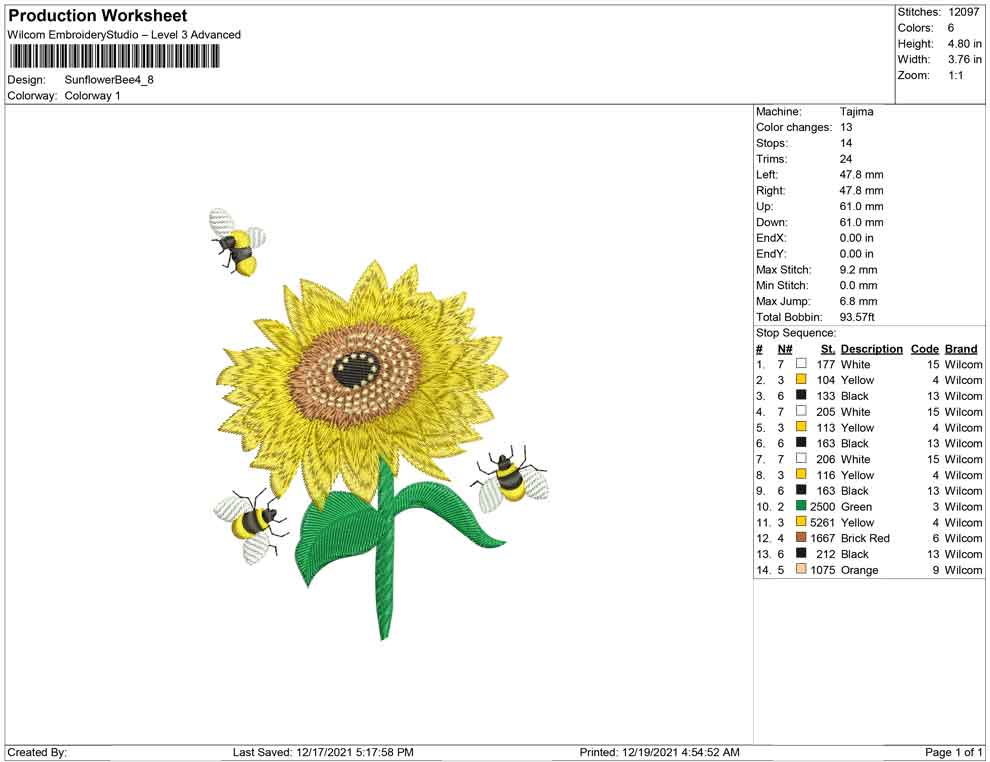Click the 'Page 1 of 1' footer text
The image size is (990, 762).
(953, 752)
